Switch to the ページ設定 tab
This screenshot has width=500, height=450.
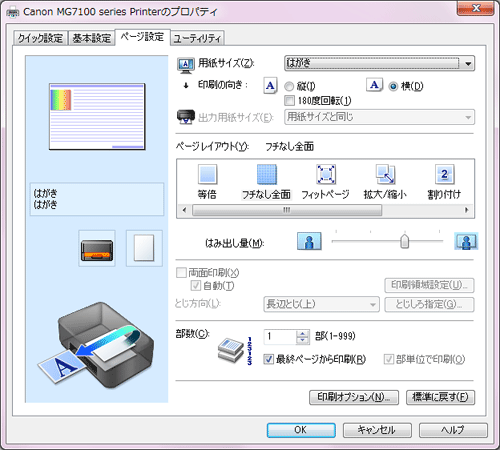[x=142, y=37]
